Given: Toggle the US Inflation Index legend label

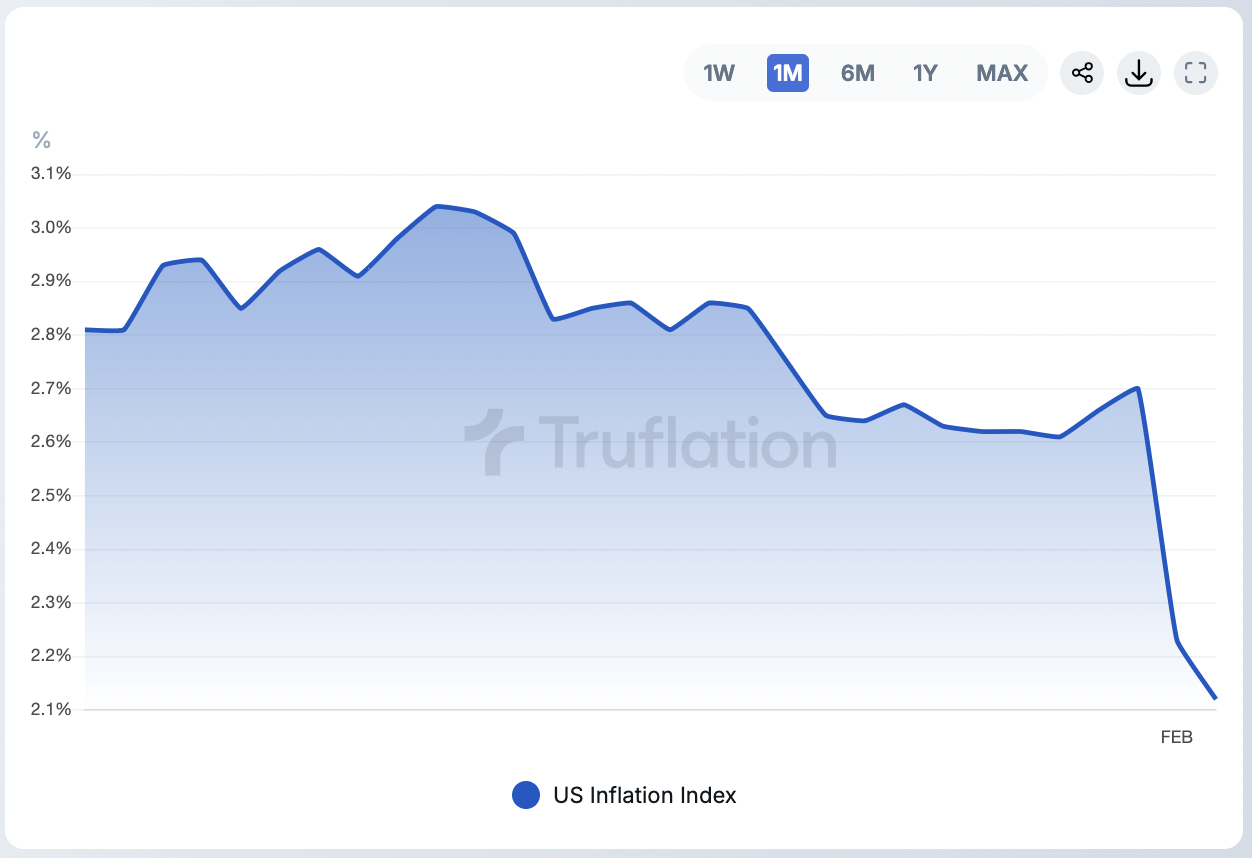Looking at the screenshot, I should coord(645,795).
